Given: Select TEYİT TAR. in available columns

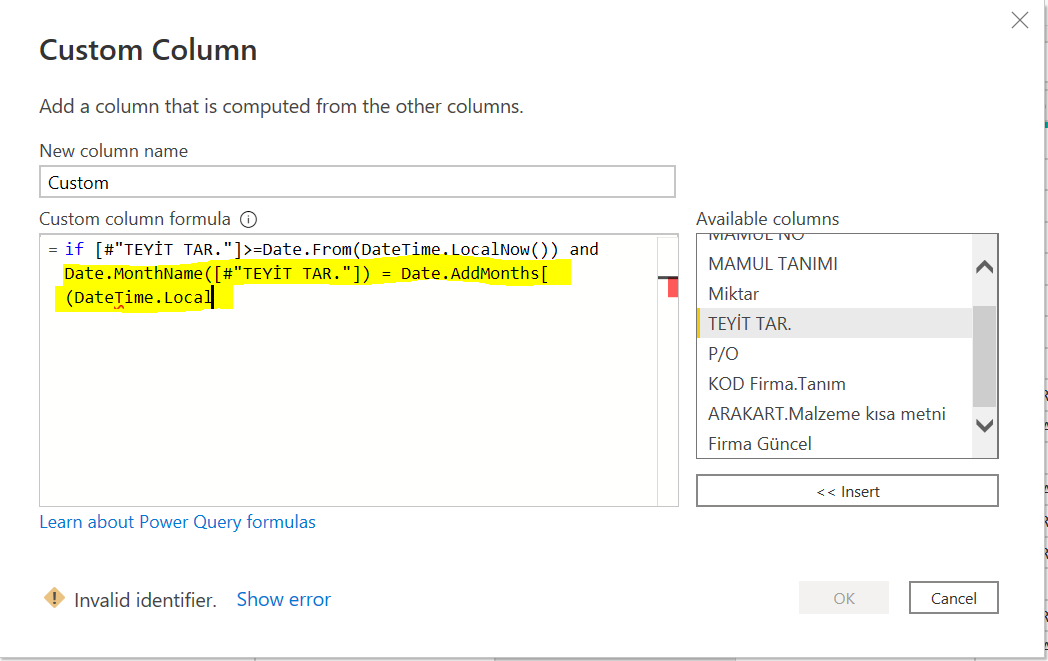Looking at the screenshot, I should 834,323.
